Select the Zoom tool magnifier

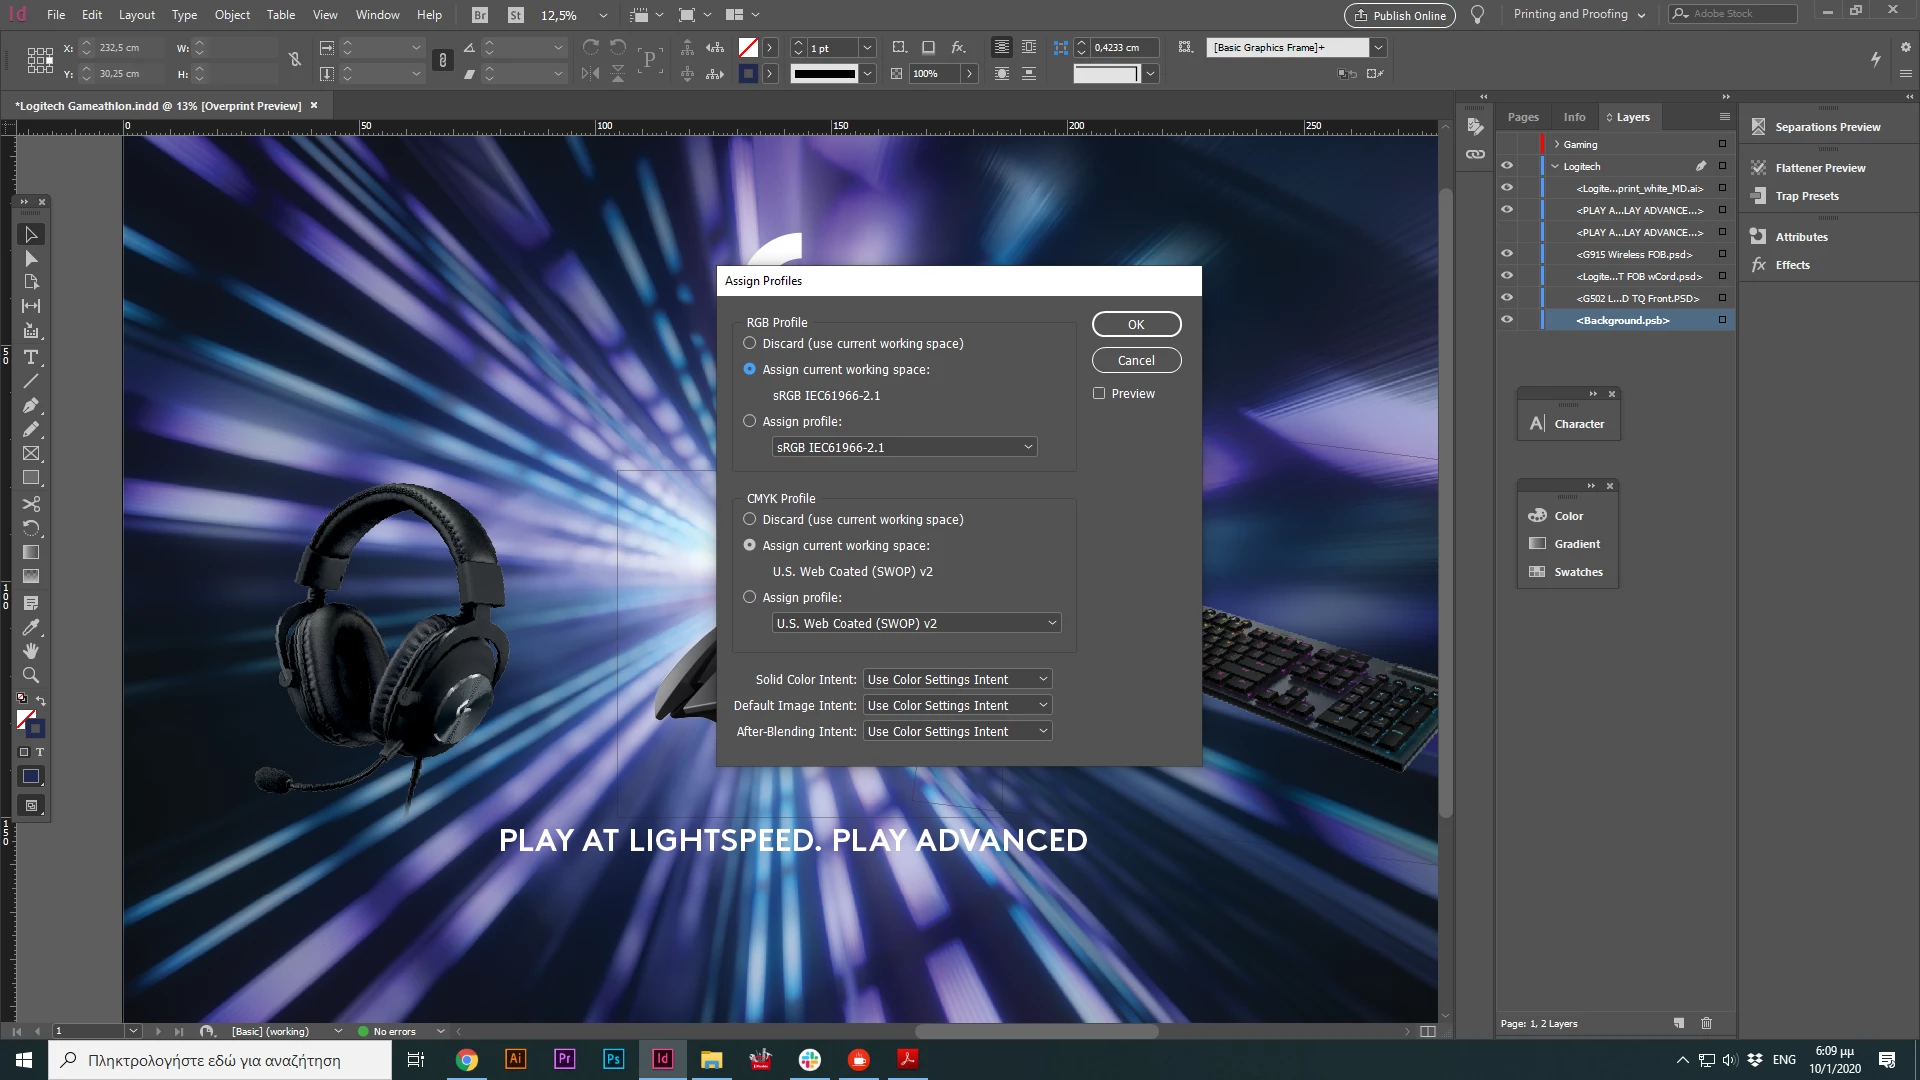(x=31, y=675)
